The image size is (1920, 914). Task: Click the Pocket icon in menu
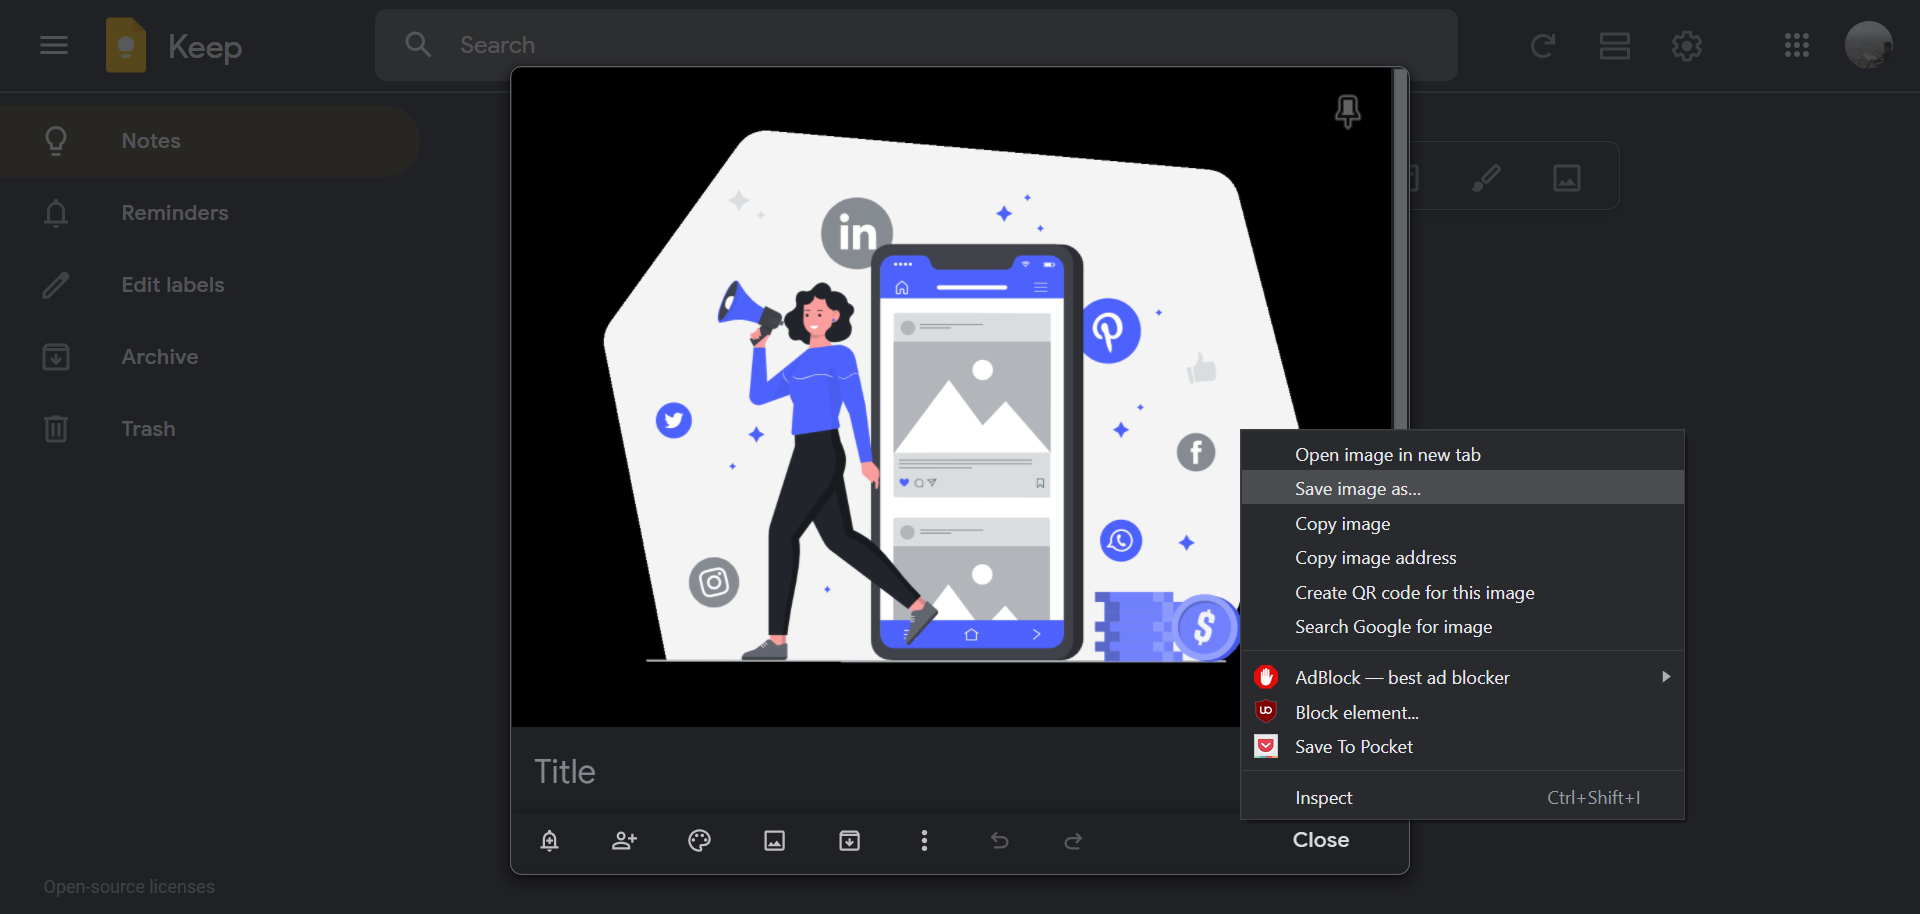(1266, 746)
